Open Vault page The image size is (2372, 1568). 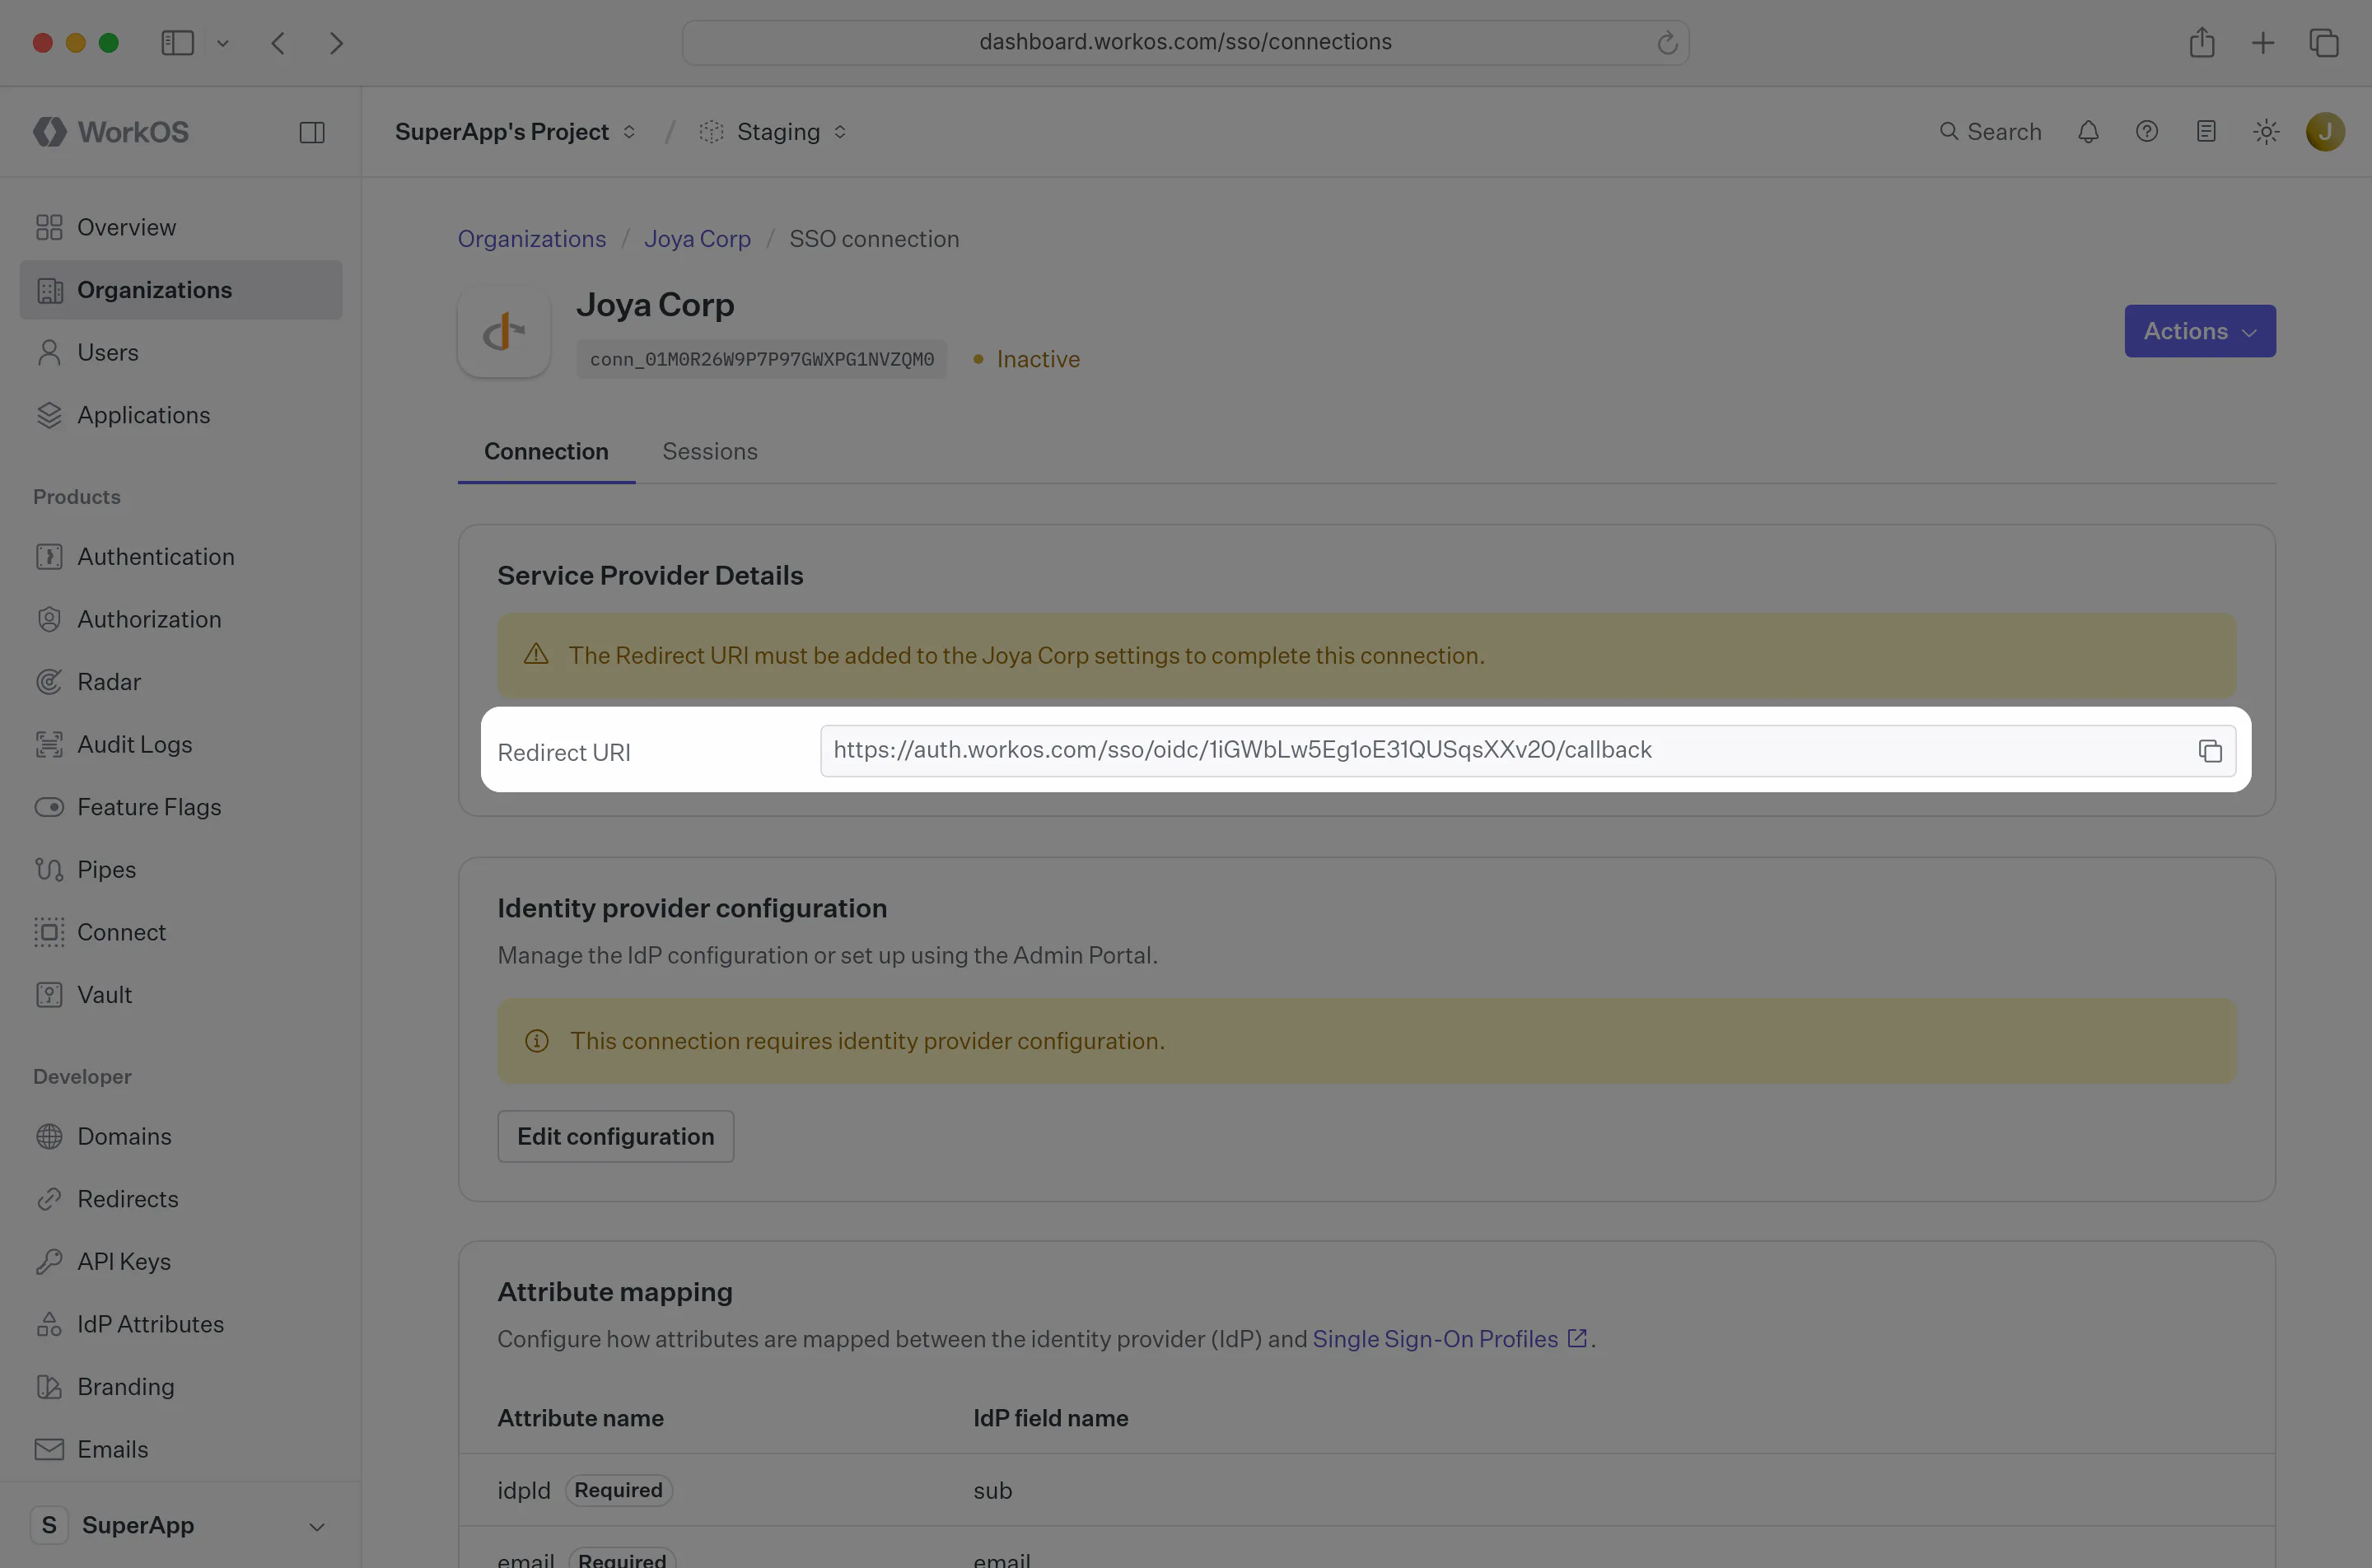click(181, 995)
